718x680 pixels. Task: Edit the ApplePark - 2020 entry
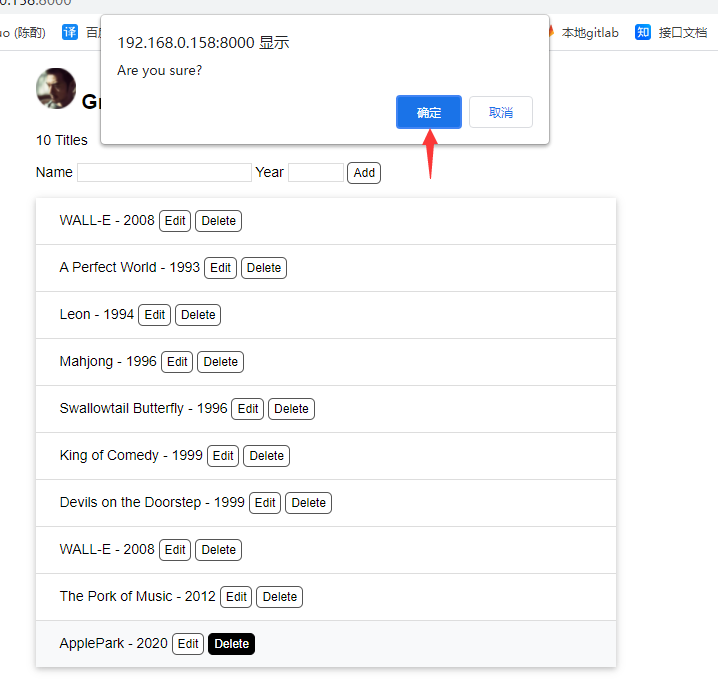coord(188,644)
